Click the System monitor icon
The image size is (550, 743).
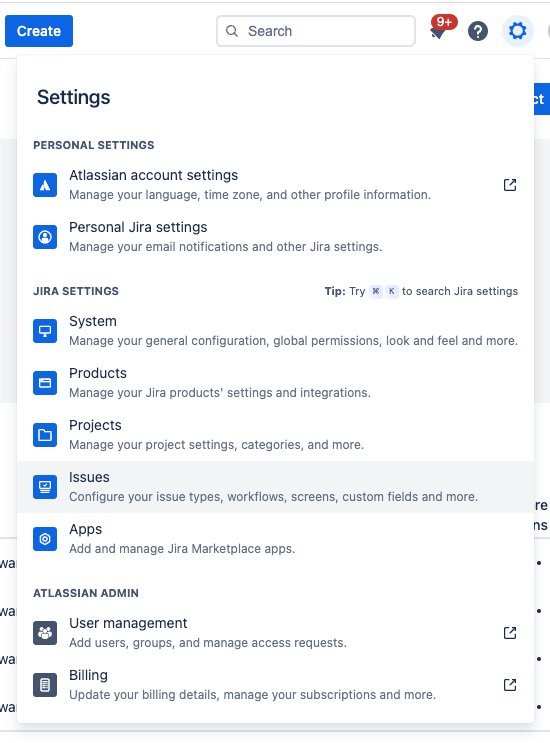[x=45, y=331]
